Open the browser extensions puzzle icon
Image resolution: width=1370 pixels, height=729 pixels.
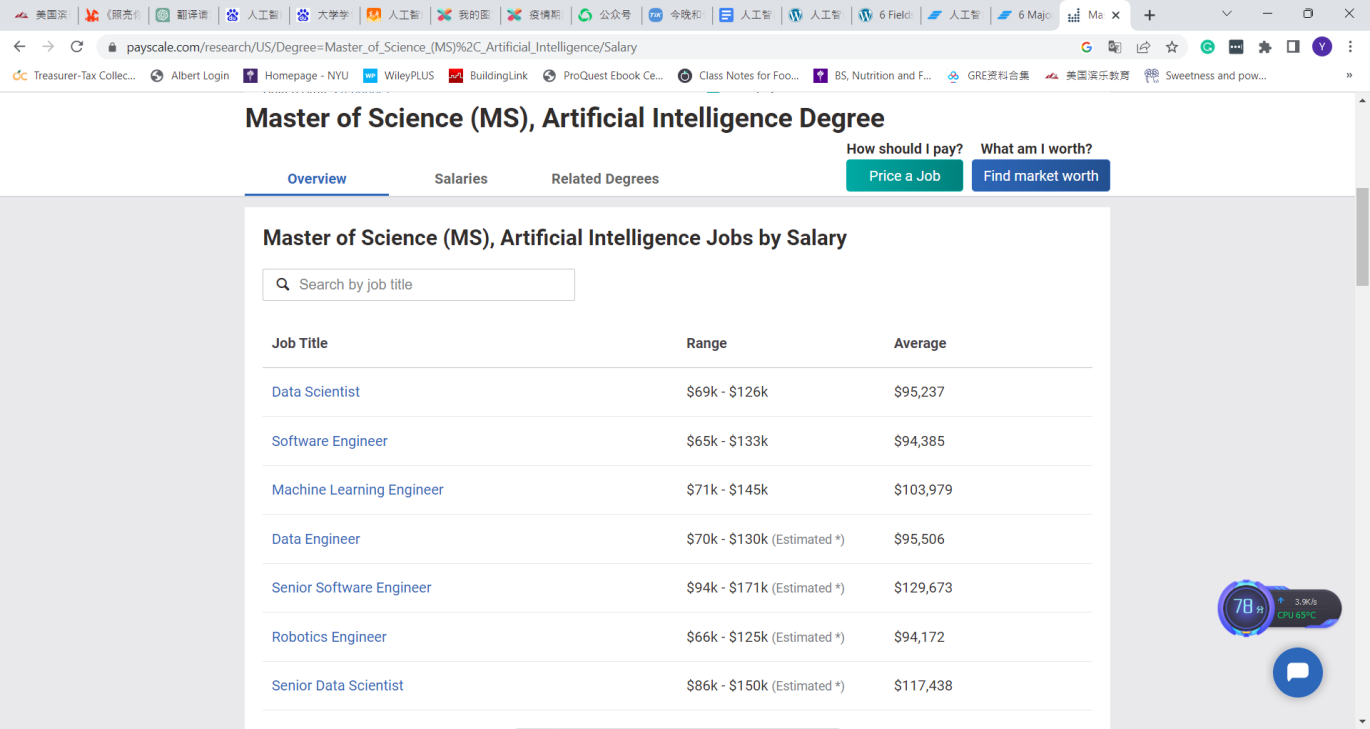point(1265,47)
